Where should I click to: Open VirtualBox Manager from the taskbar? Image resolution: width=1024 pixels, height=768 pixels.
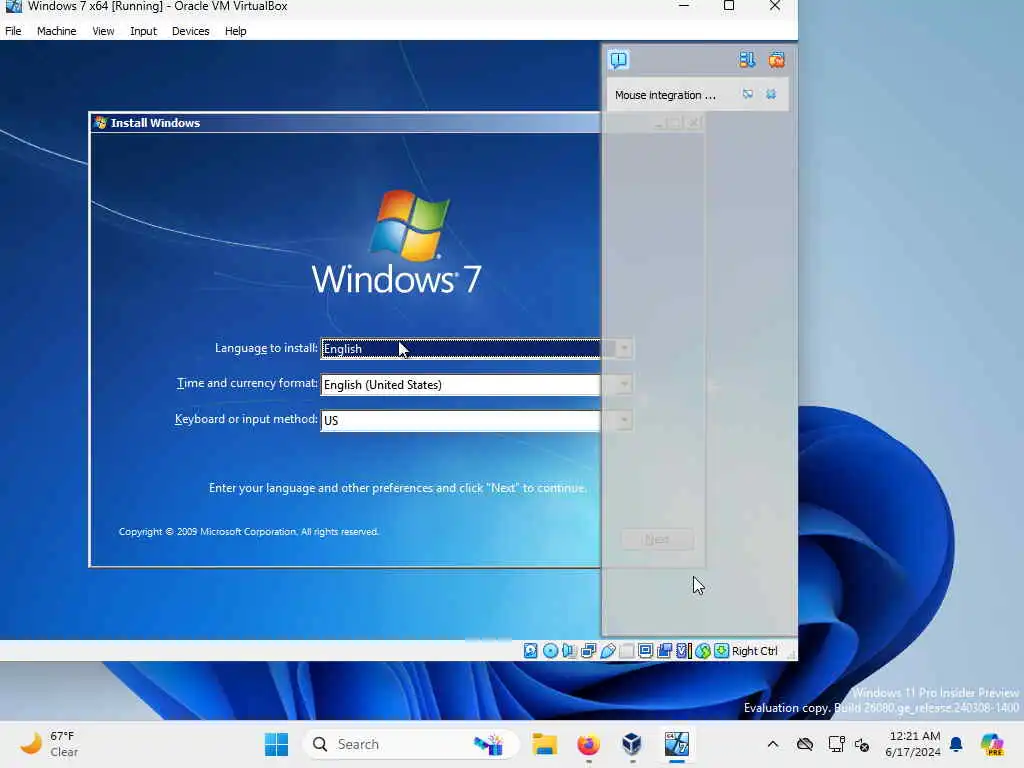632,744
